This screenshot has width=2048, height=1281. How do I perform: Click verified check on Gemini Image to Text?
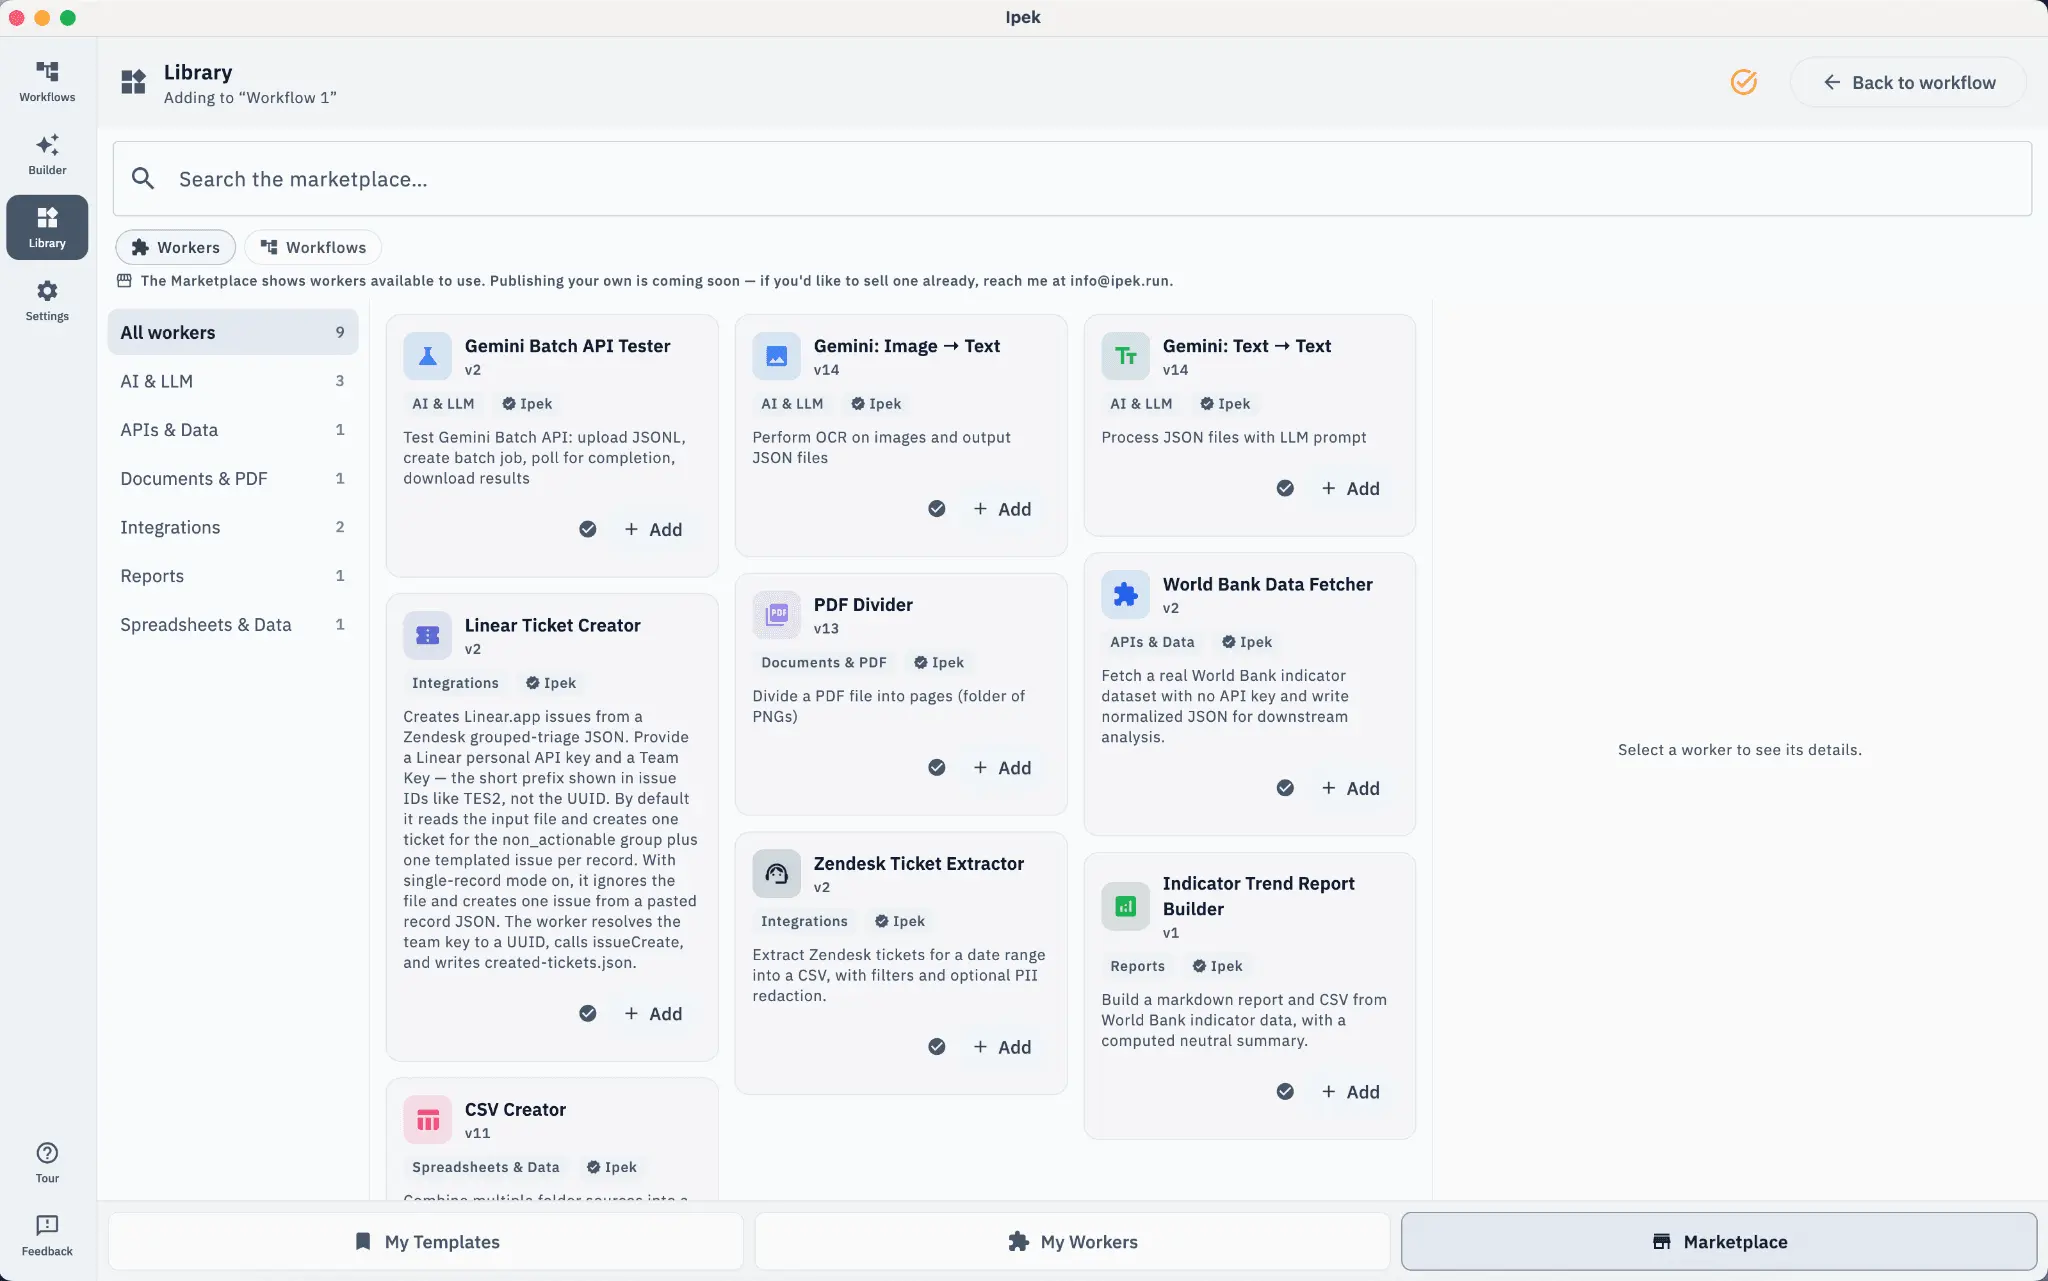click(937, 509)
